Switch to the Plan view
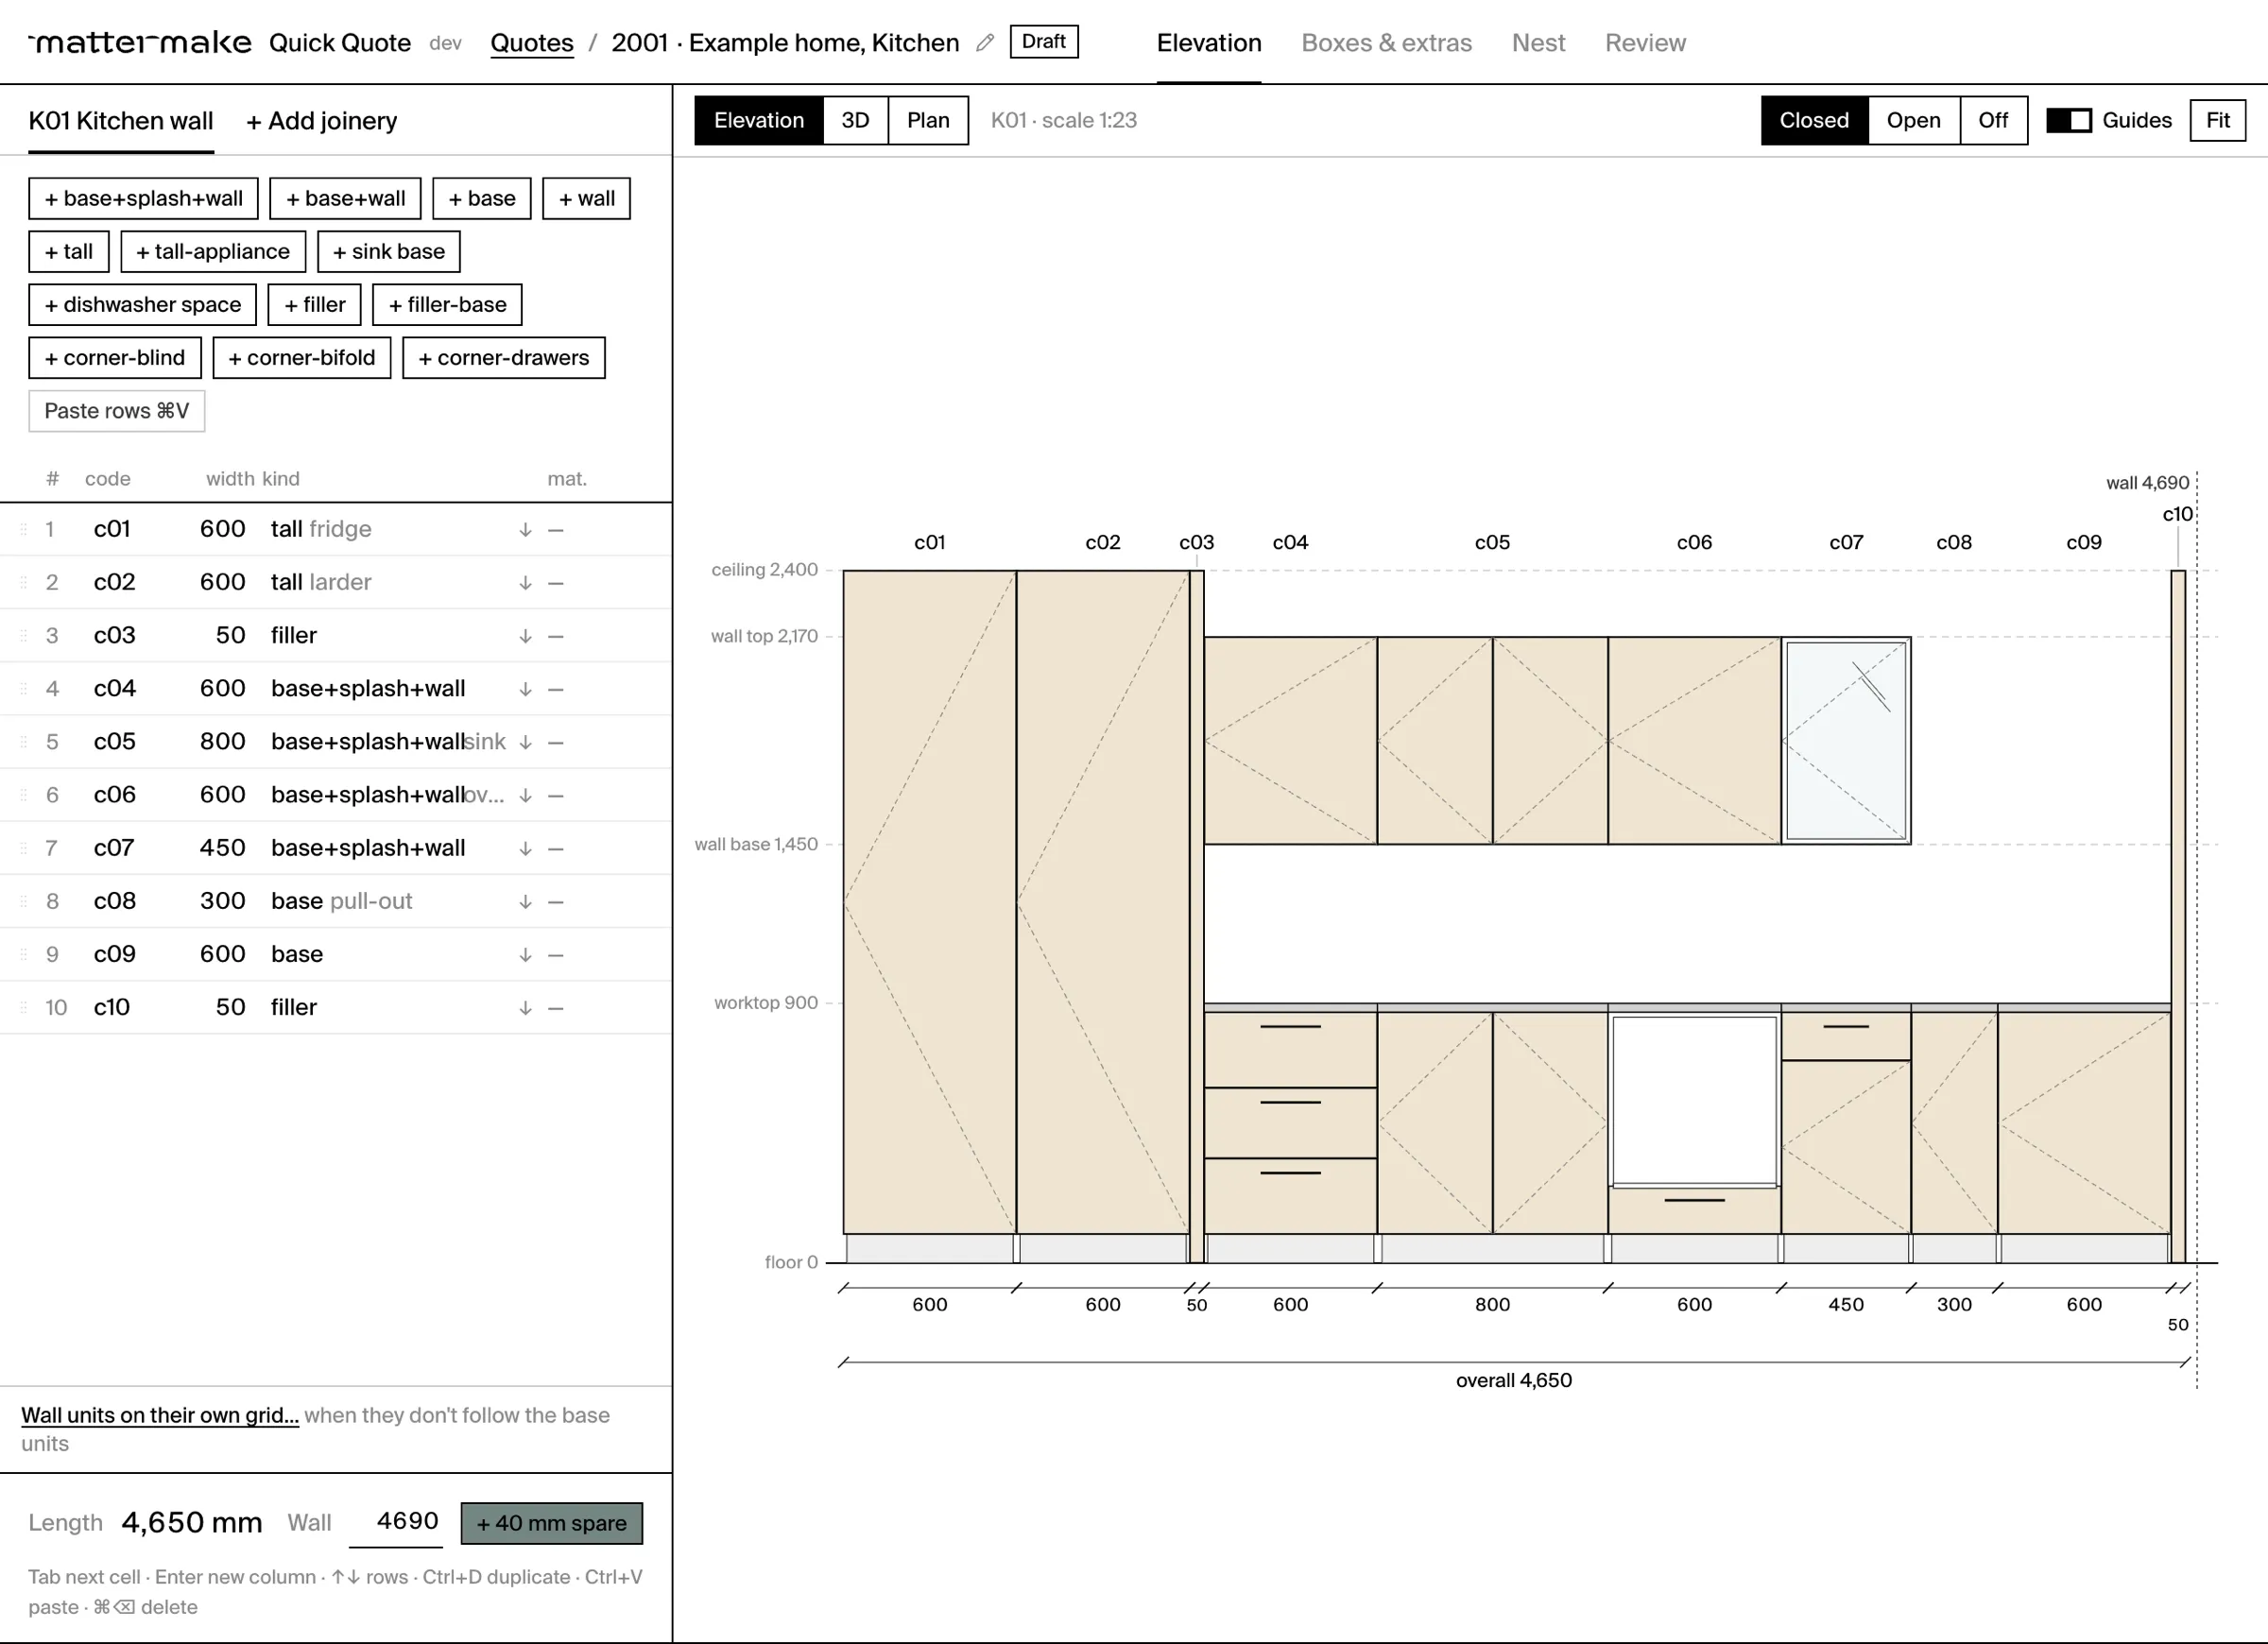Viewport: 2268px width, 1644px height. click(928, 121)
